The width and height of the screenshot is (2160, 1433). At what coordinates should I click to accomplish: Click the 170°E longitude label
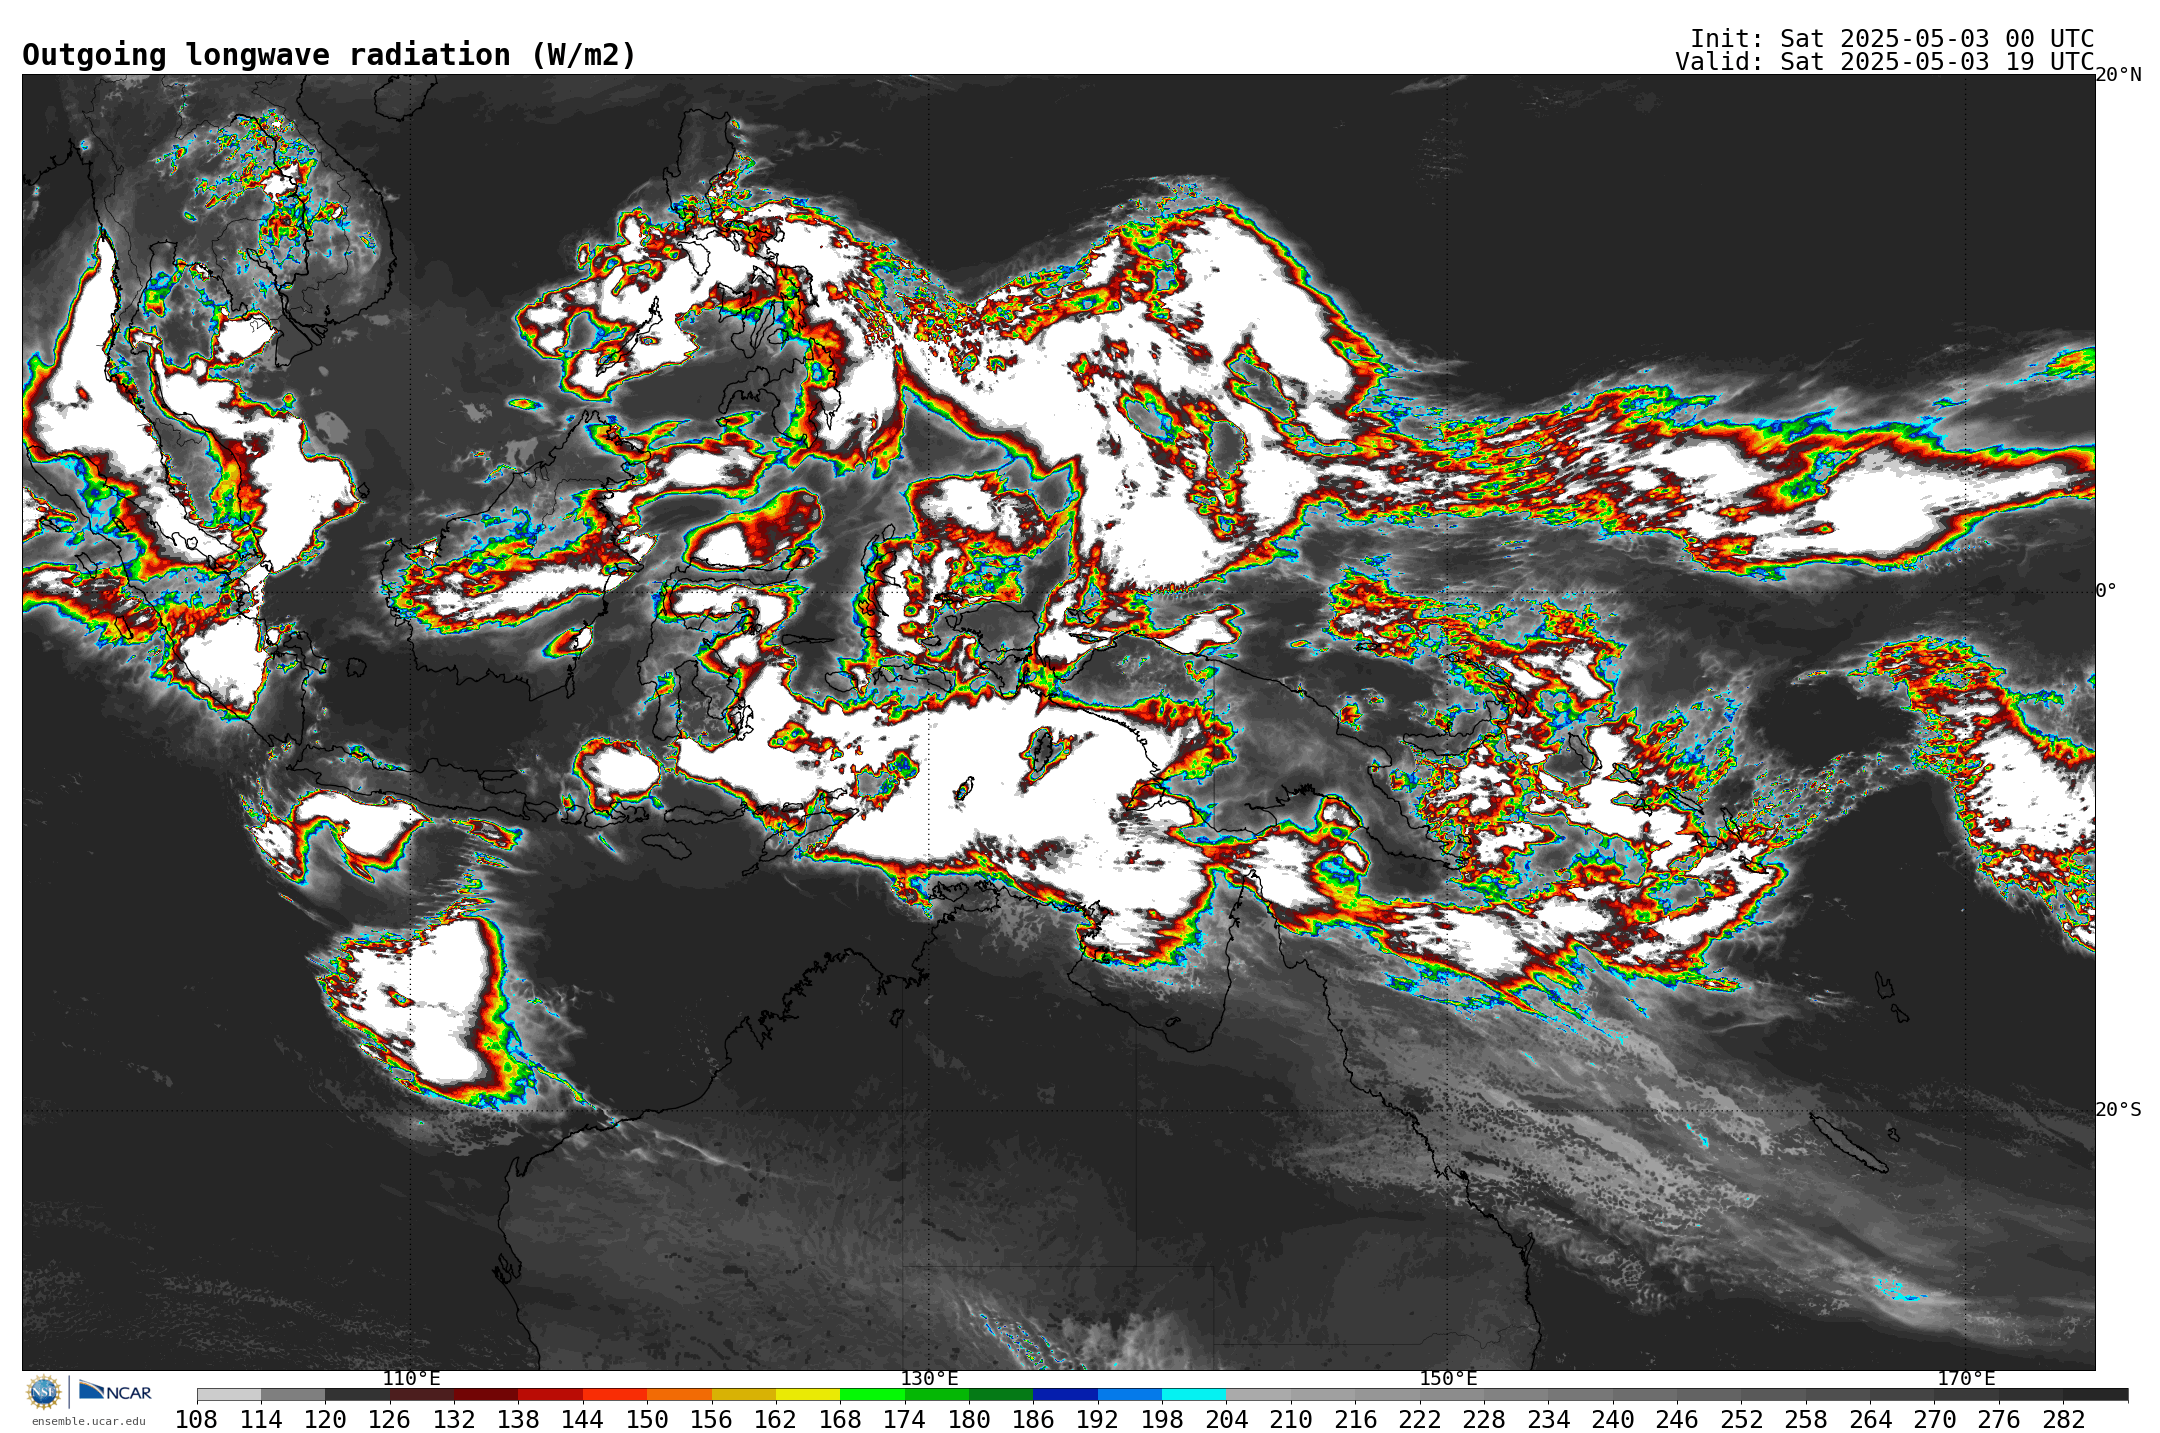coord(1966,1379)
